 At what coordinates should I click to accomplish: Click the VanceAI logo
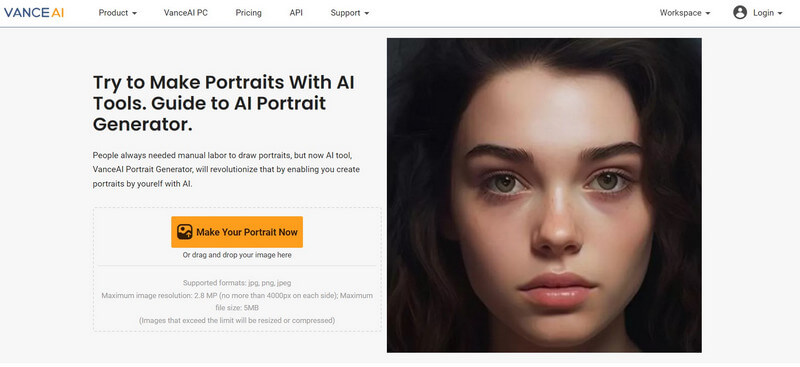point(34,13)
